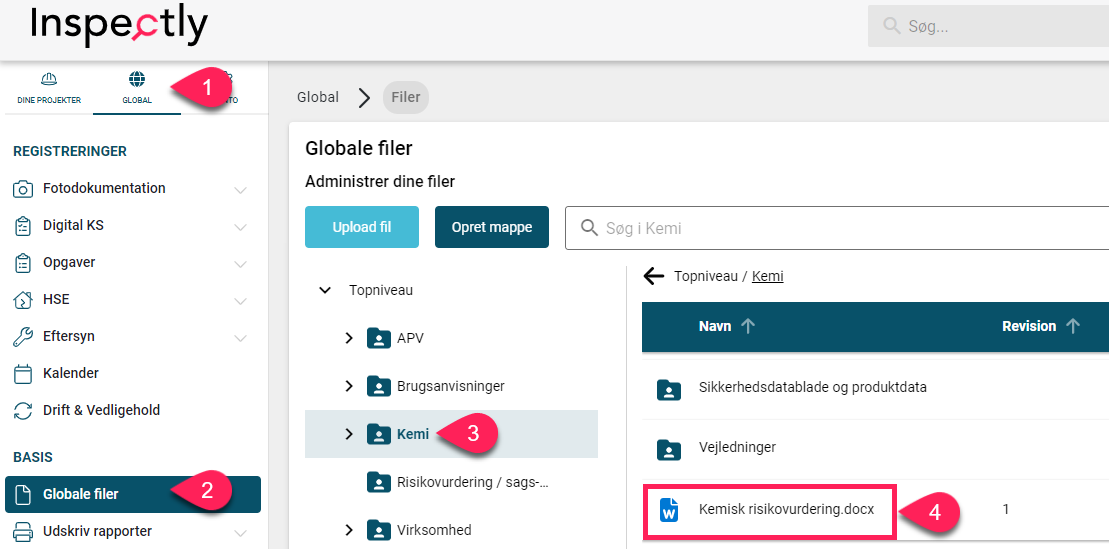Open Opgaver menu item

69,262
